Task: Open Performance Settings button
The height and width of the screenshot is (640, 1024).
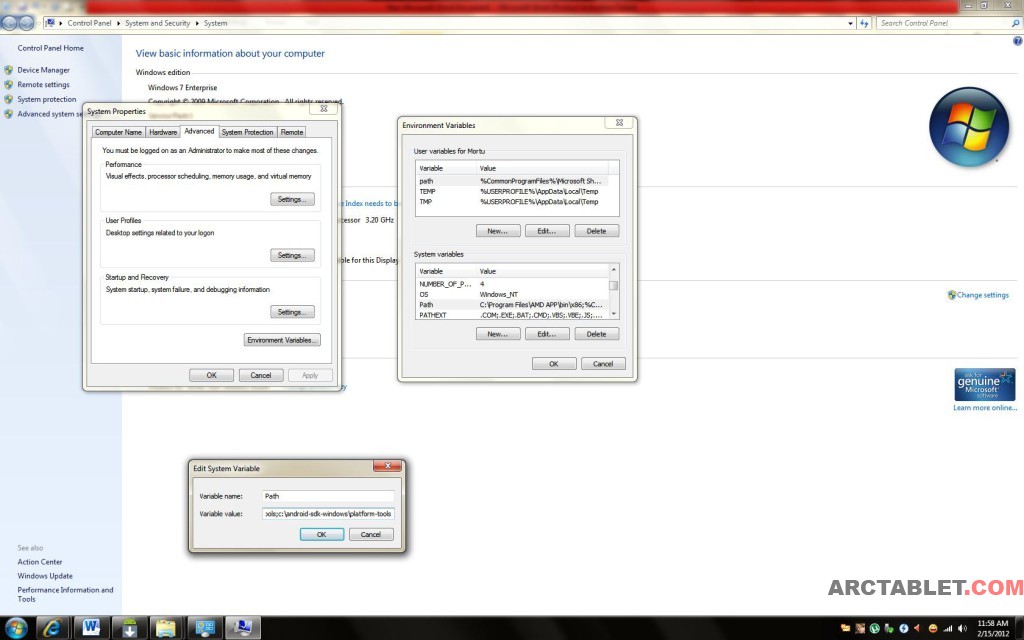Action: (x=292, y=199)
